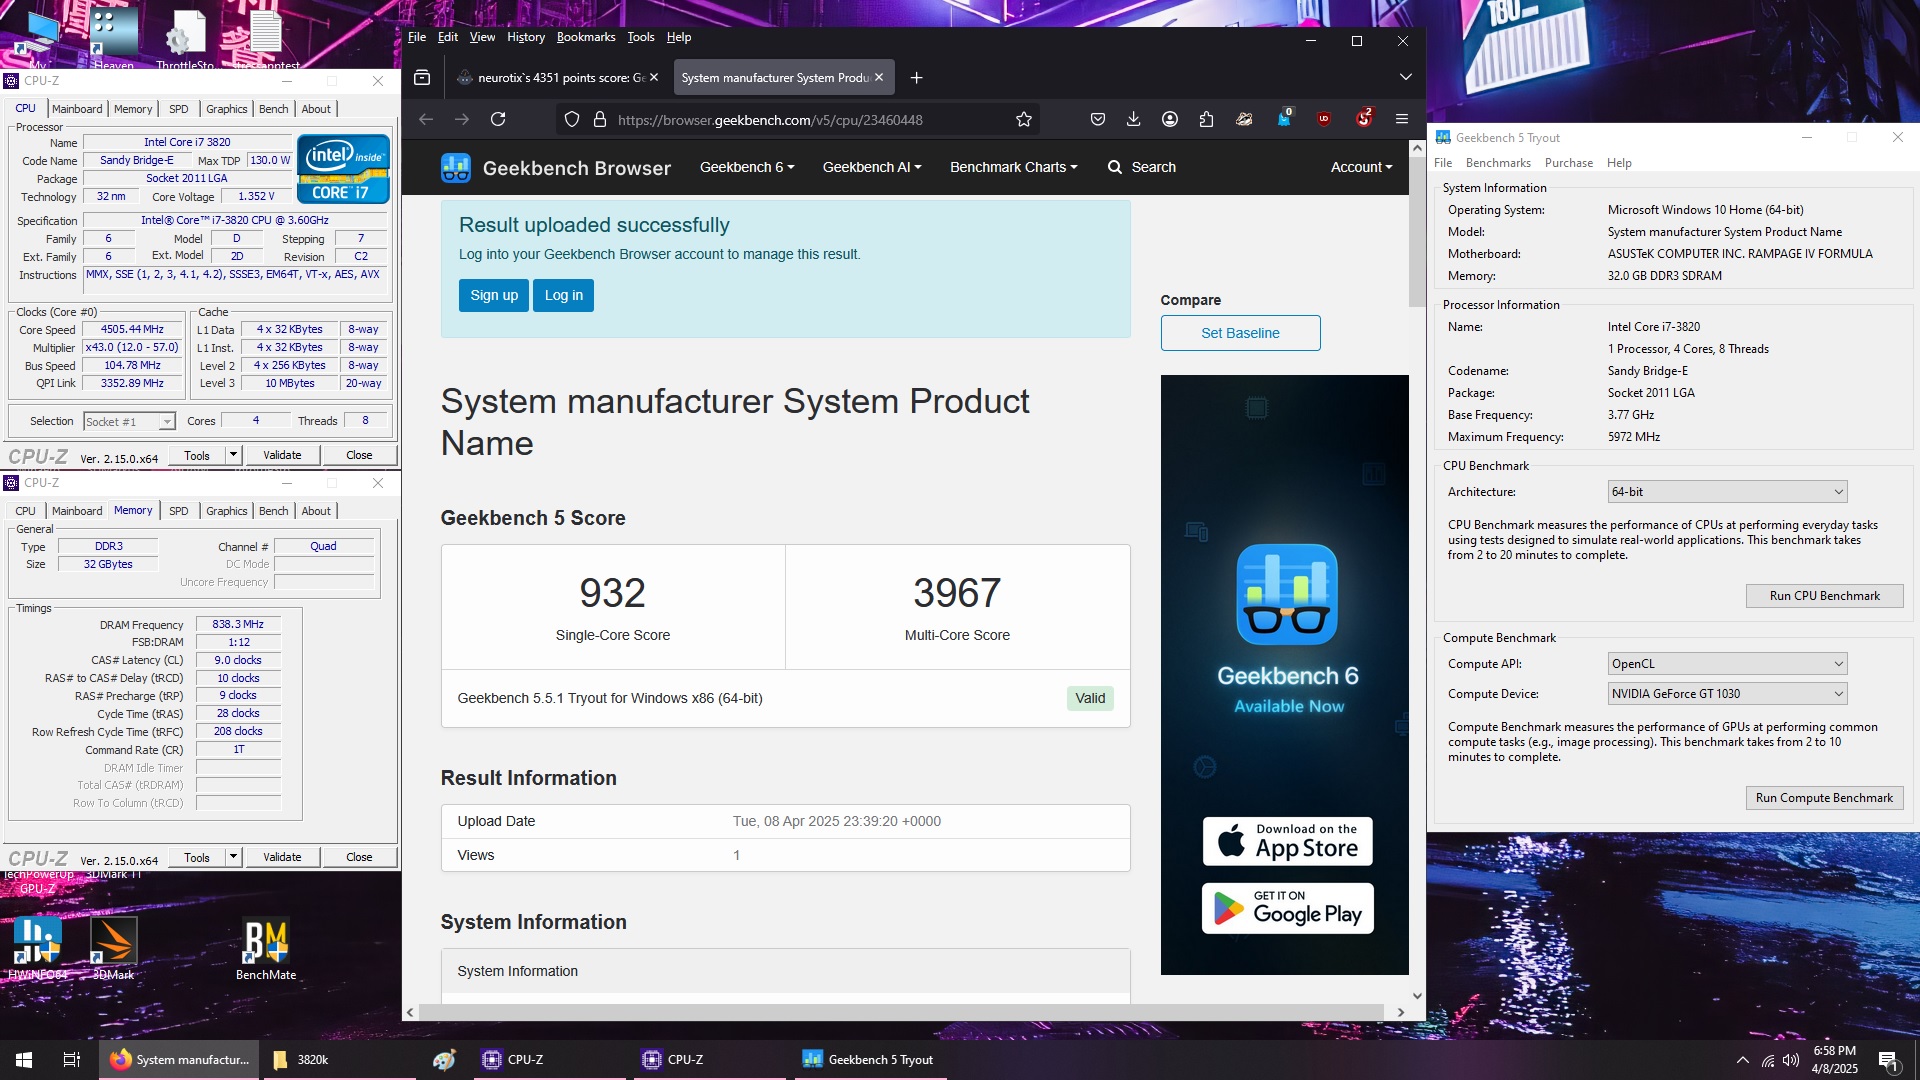Screen dimensions: 1920x1080
Task: Click the page vertical scrollbar thumb
Action: click(x=1416, y=231)
